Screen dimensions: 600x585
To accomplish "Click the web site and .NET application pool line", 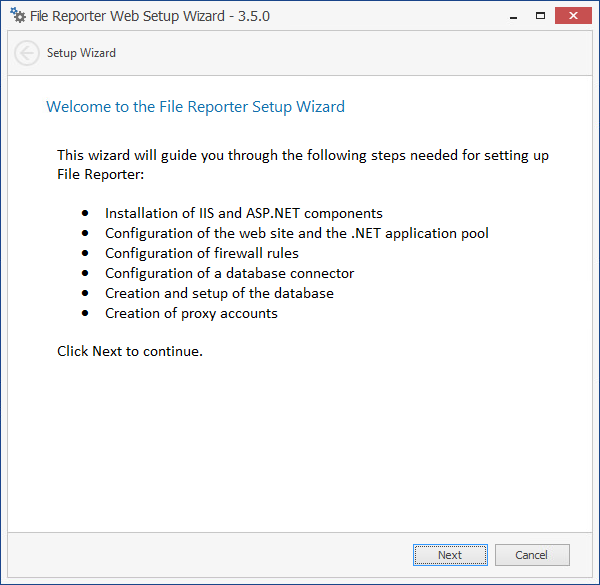I will click(x=296, y=233).
